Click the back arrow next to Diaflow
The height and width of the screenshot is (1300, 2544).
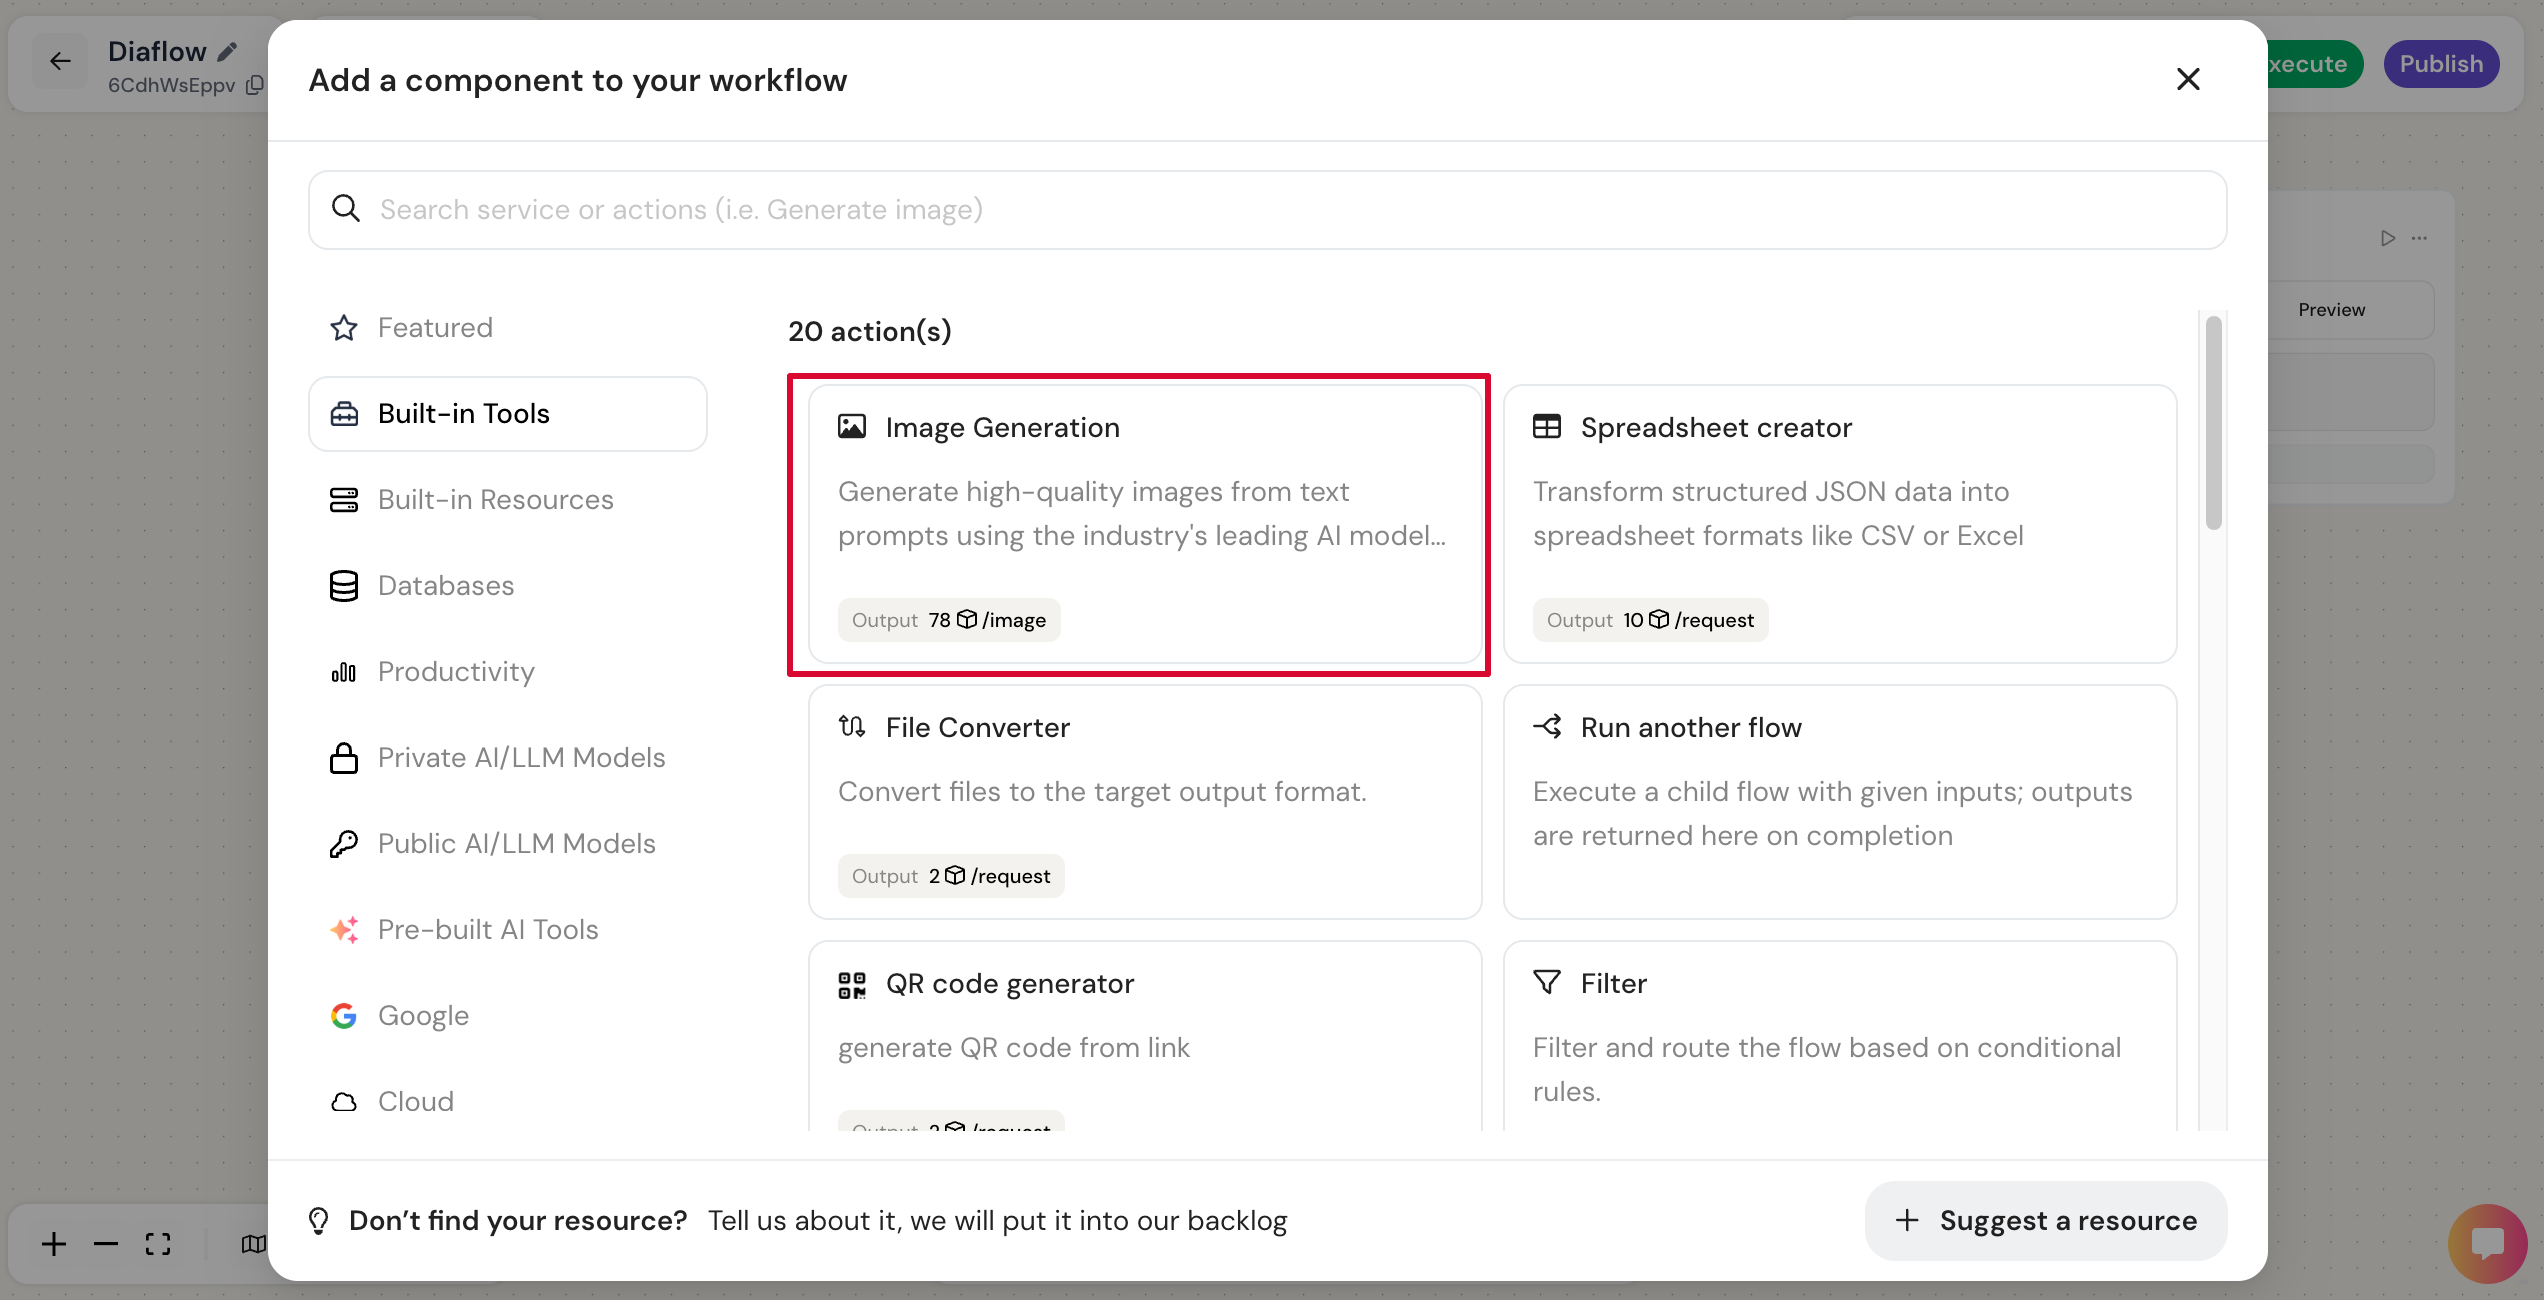click(60, 62)
